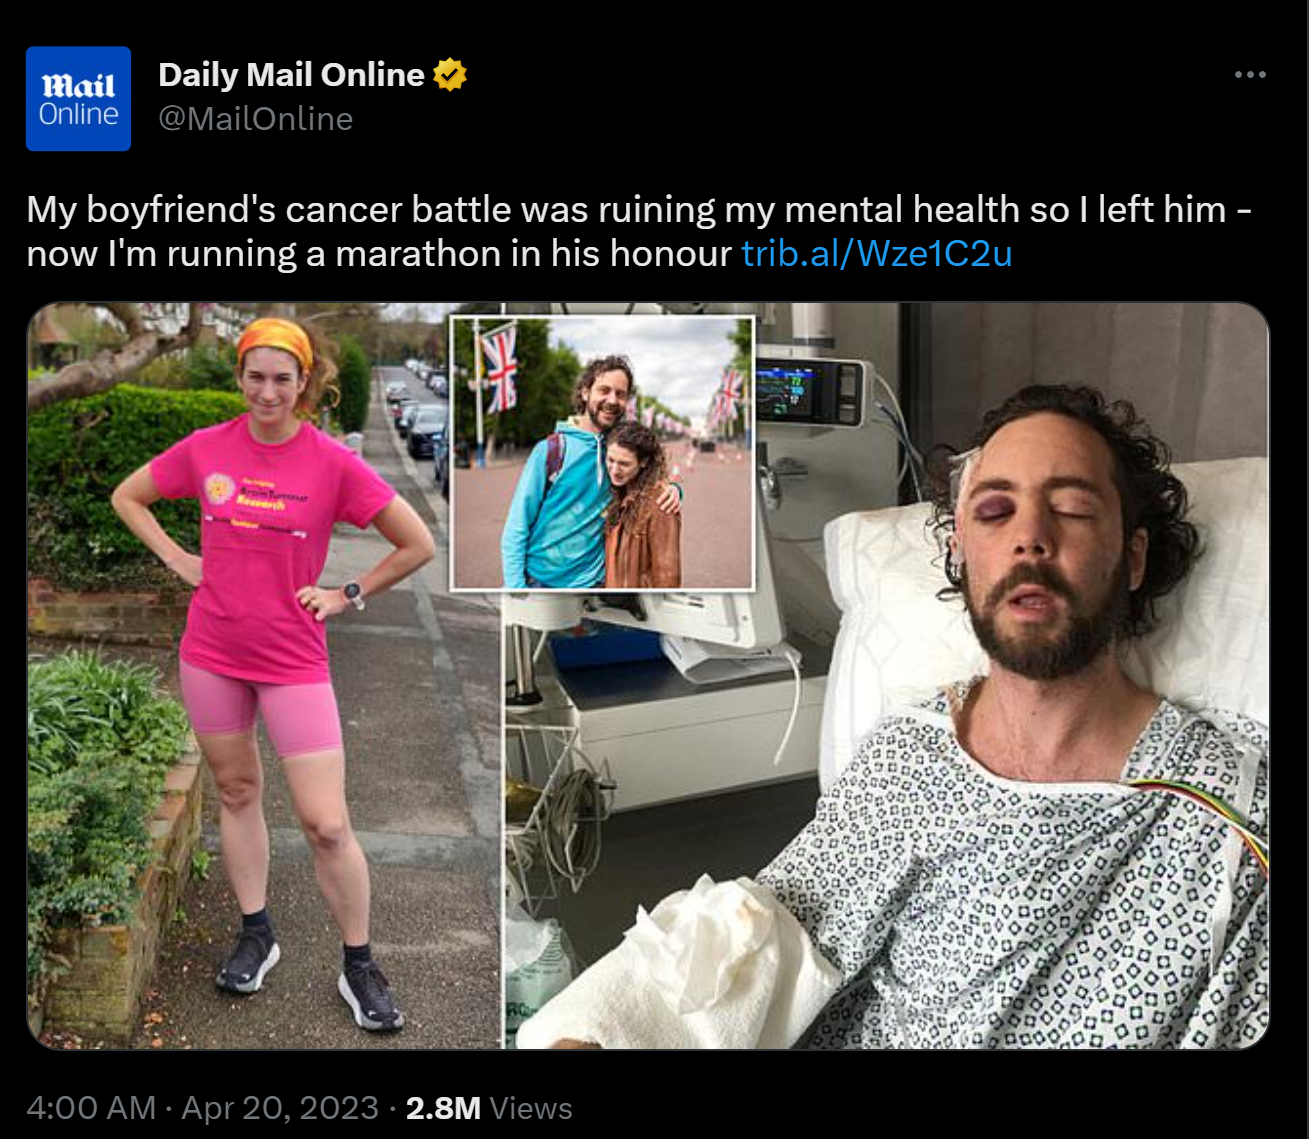Click the Views label
The width and height of the screenshot is (1309, 1139).
point(531,1108)
